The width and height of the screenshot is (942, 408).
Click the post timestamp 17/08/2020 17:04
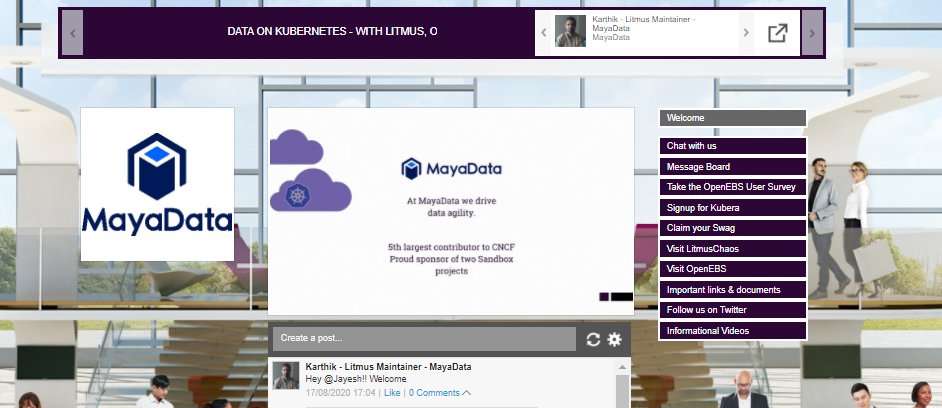click(340, 393)
